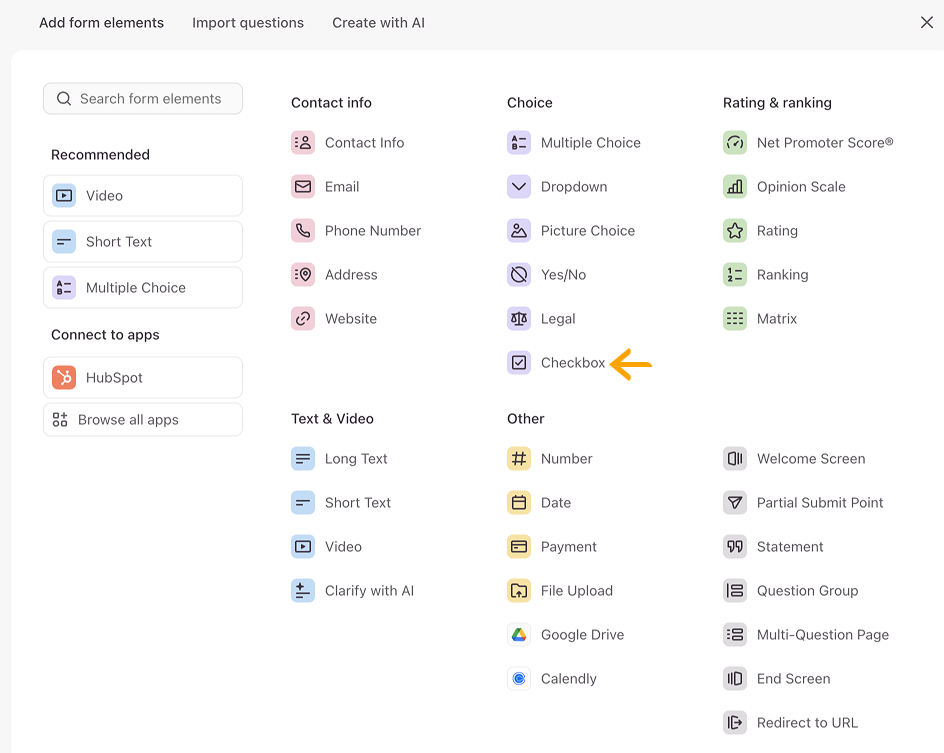Add recommended Short Text element
Viewport: 944px width, 753px height.
point(143,241)
